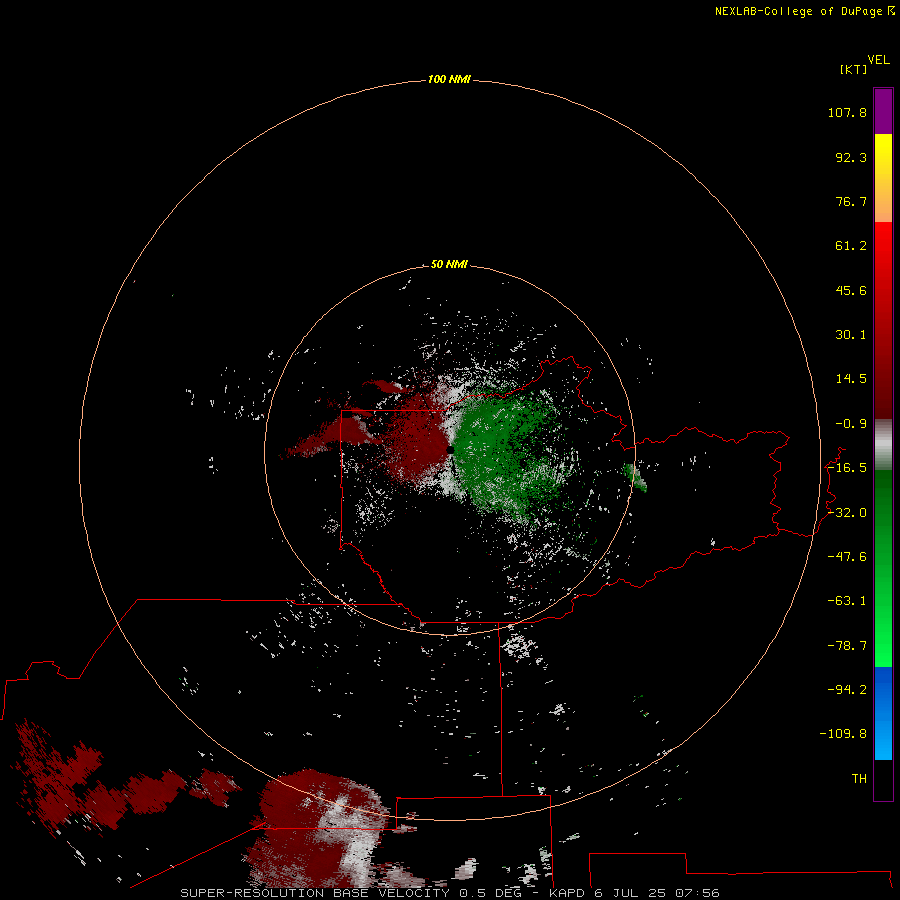Click the VEL legend title
The width and height of the screenshot is (900, 900).
point(878,60)
